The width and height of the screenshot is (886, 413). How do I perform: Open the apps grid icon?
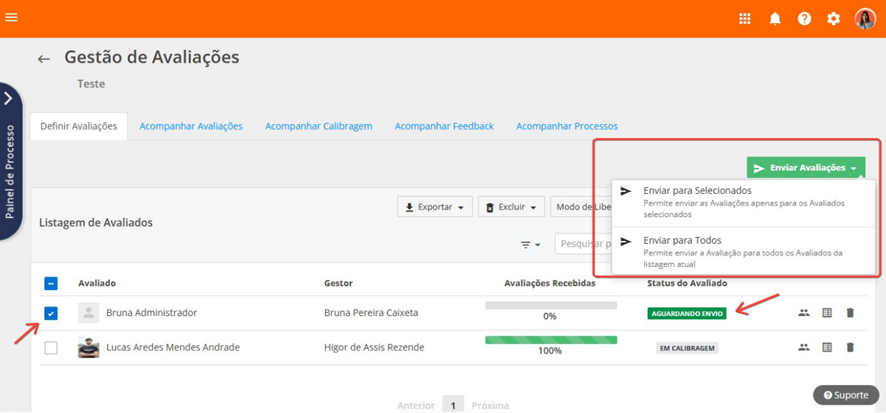coord(745,19)
